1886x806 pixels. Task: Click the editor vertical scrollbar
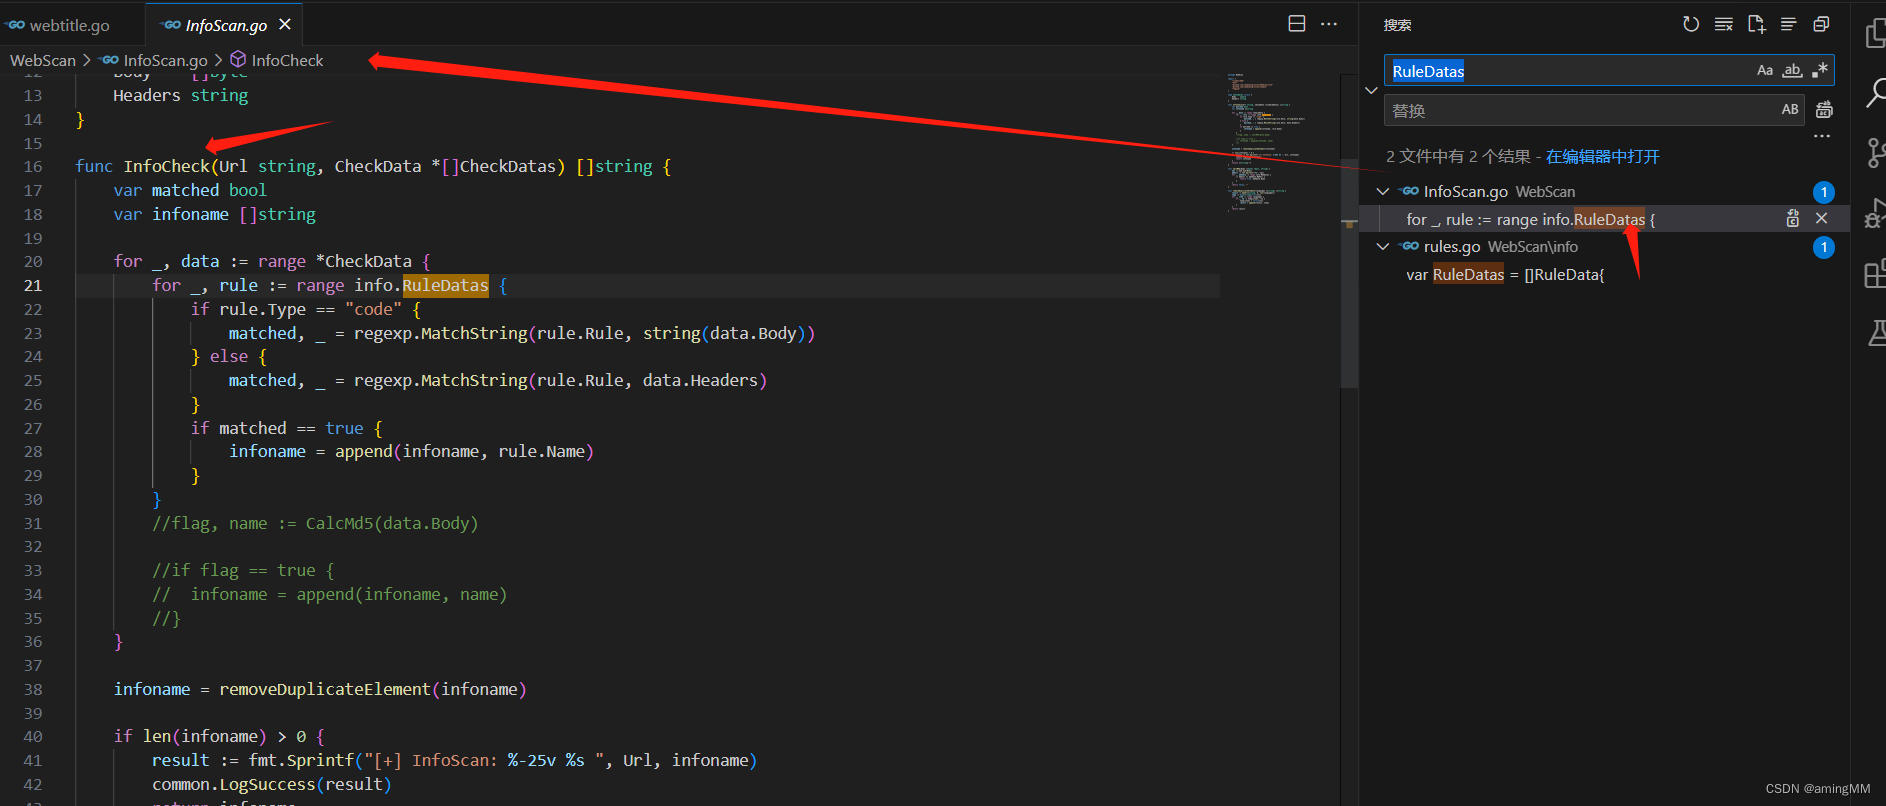point(1349,230)
